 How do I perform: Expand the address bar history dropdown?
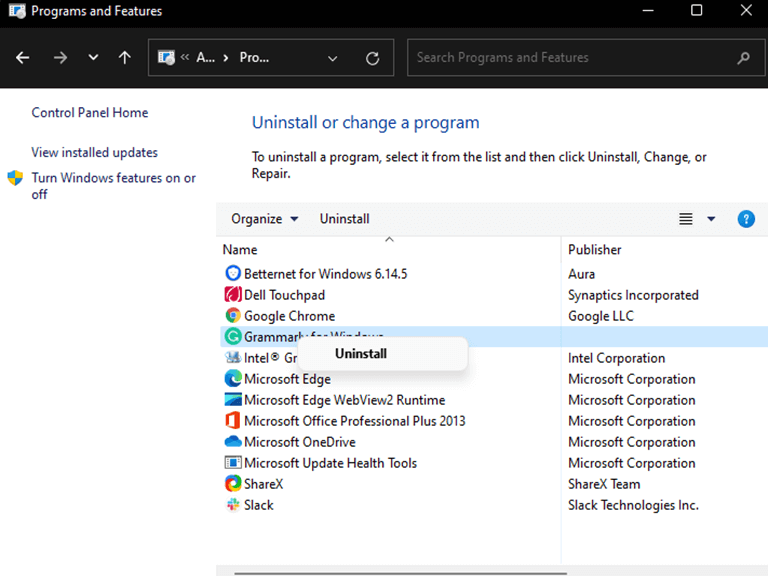point(333,58)
